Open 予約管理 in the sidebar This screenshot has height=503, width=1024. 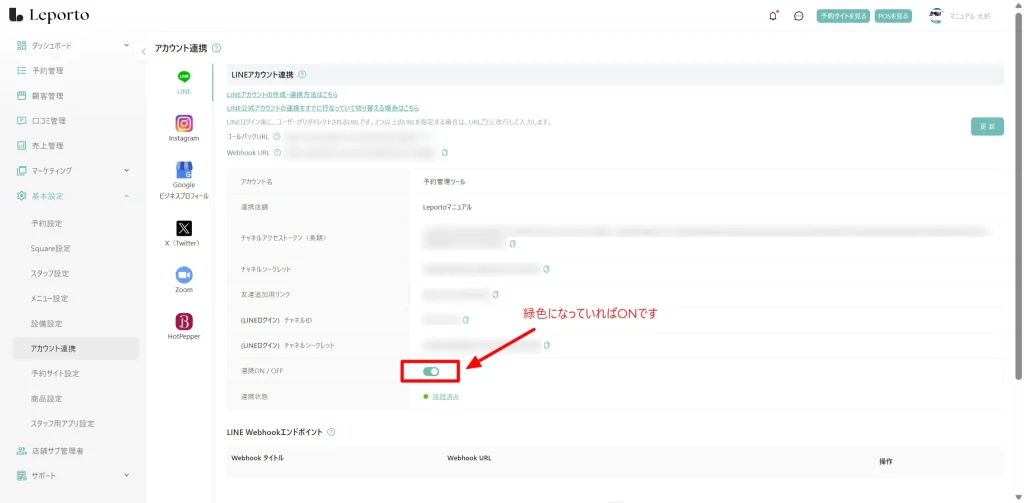47,71
